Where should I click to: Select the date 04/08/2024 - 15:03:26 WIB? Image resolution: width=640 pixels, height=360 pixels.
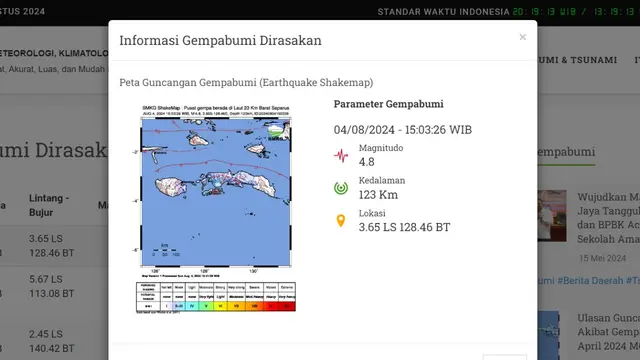(x=403, y=130)
